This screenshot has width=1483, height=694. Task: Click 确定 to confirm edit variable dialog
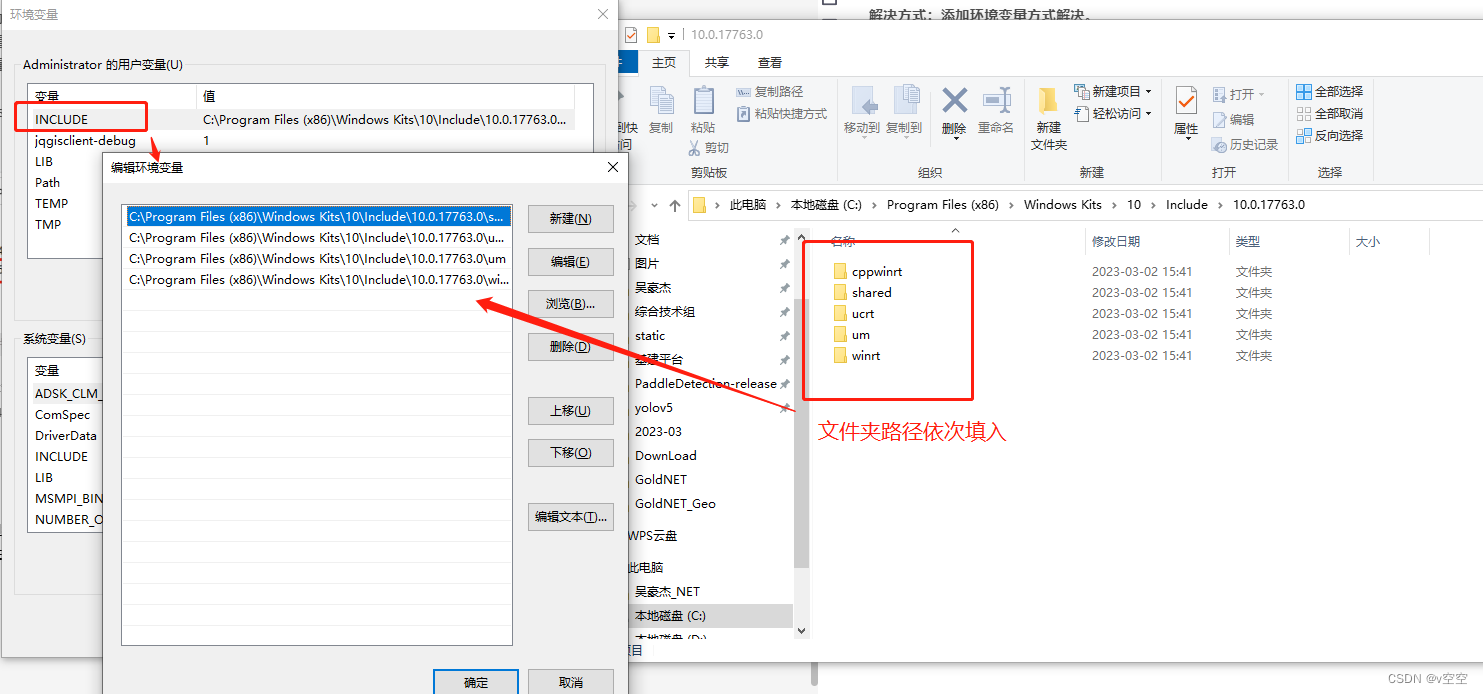(x=476, y=682)
